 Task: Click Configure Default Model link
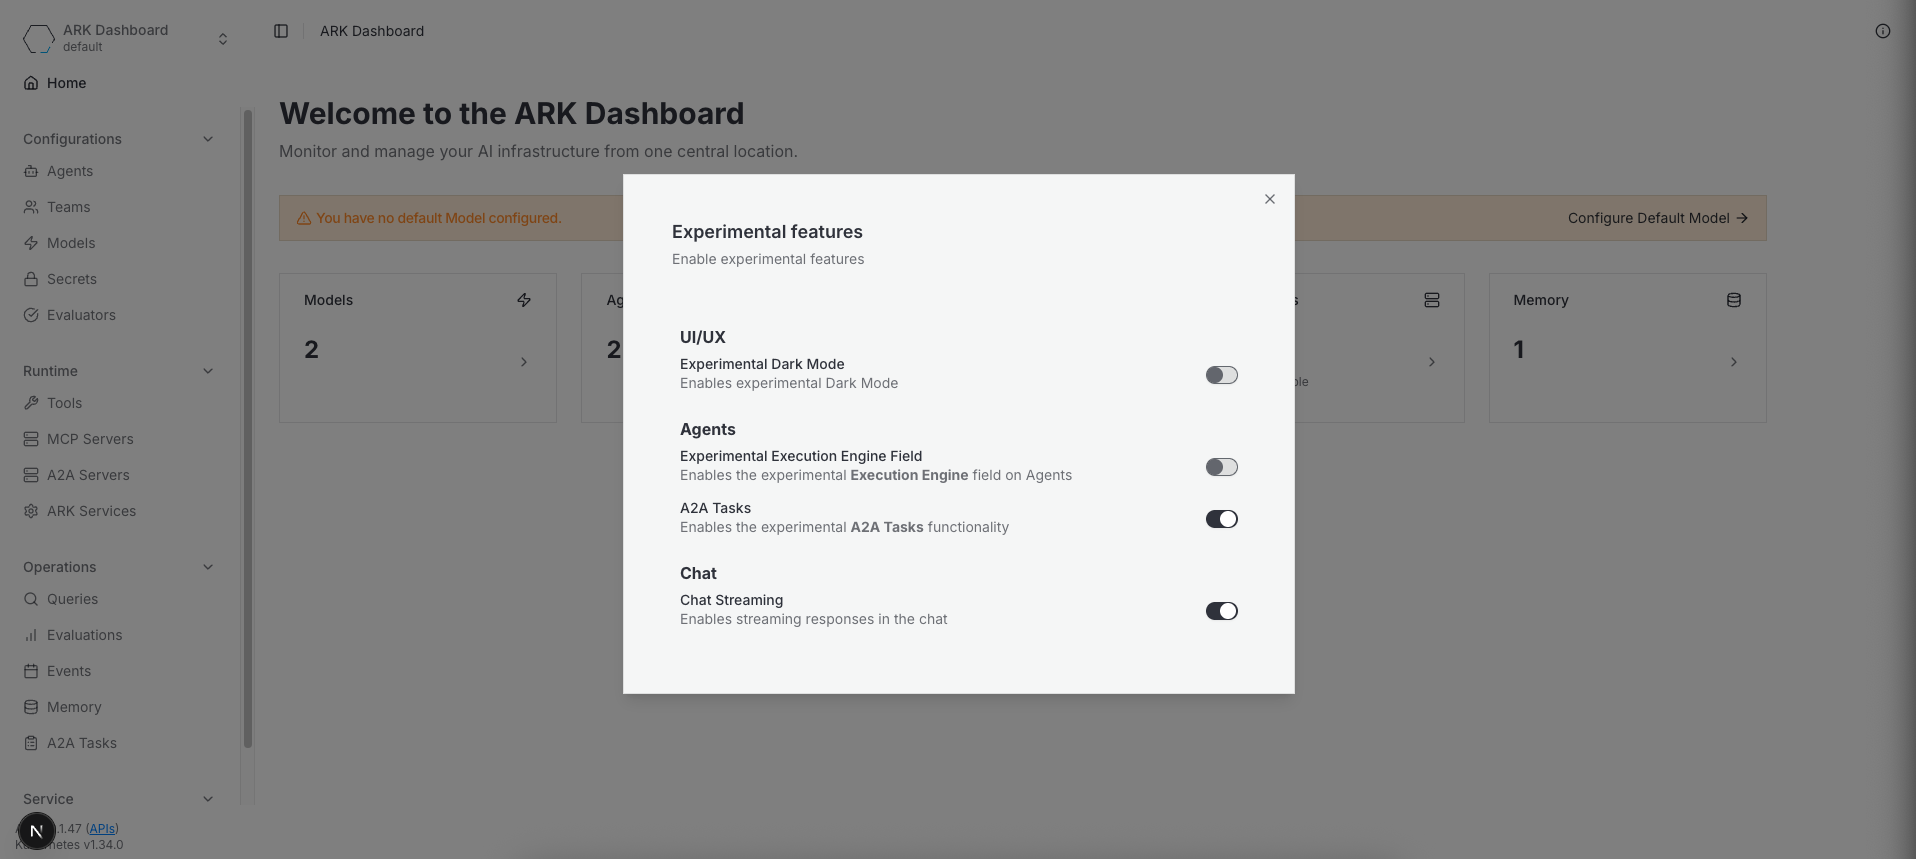[1657, 218]
